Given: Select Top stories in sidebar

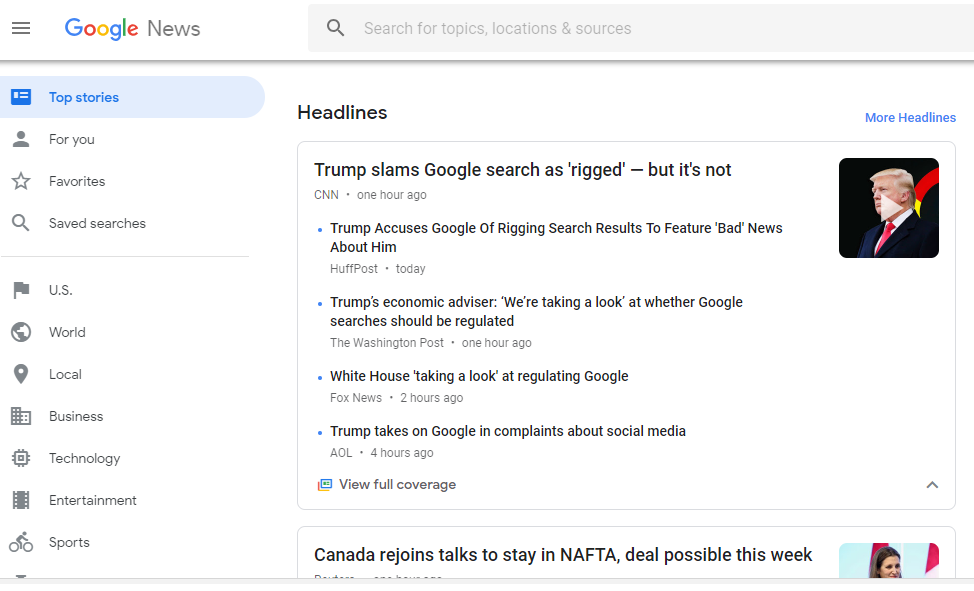Looking at the screenshot, I should [x=132, y=97].
